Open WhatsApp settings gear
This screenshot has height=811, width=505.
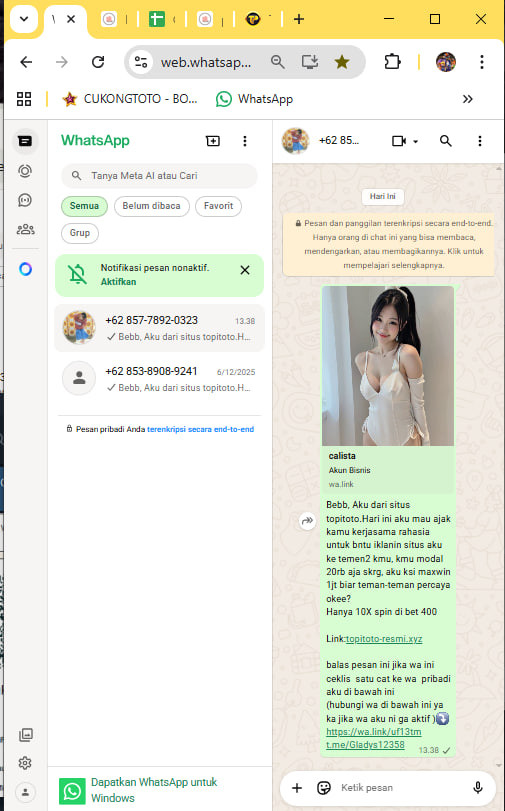click(25, 763)
